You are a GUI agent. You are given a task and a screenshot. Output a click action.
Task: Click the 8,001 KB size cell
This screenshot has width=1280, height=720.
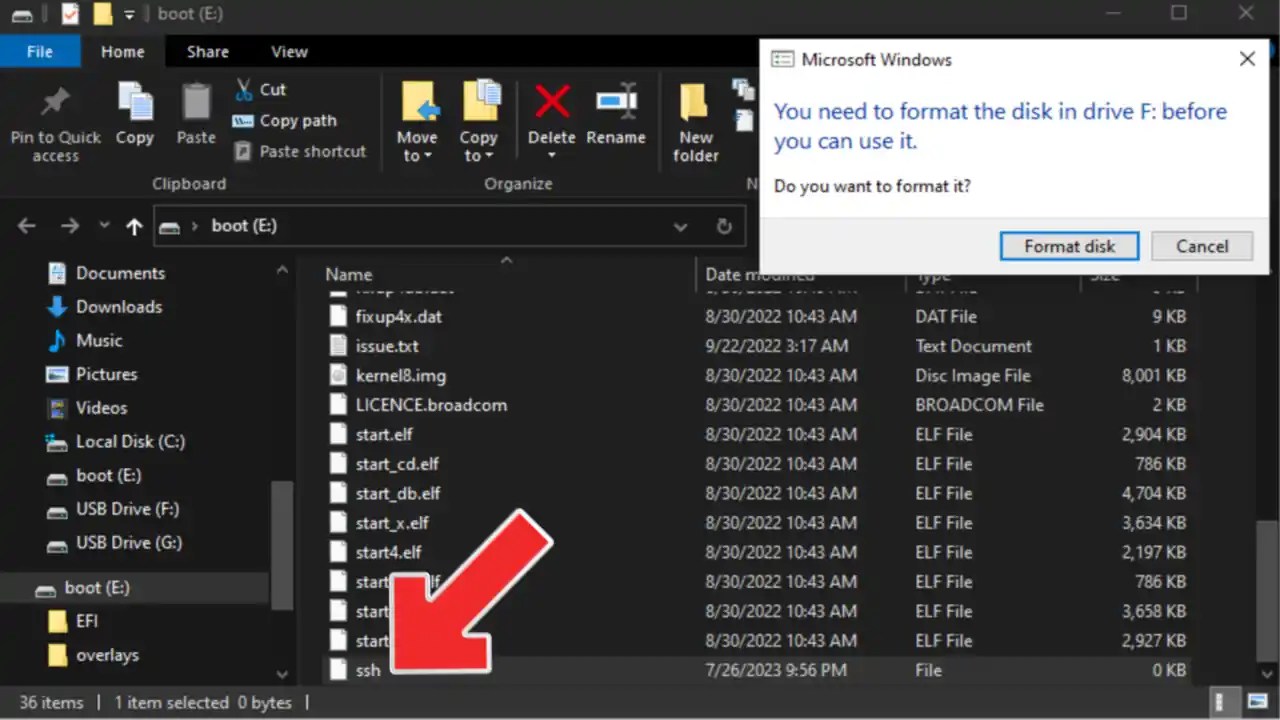(1154, 376)
